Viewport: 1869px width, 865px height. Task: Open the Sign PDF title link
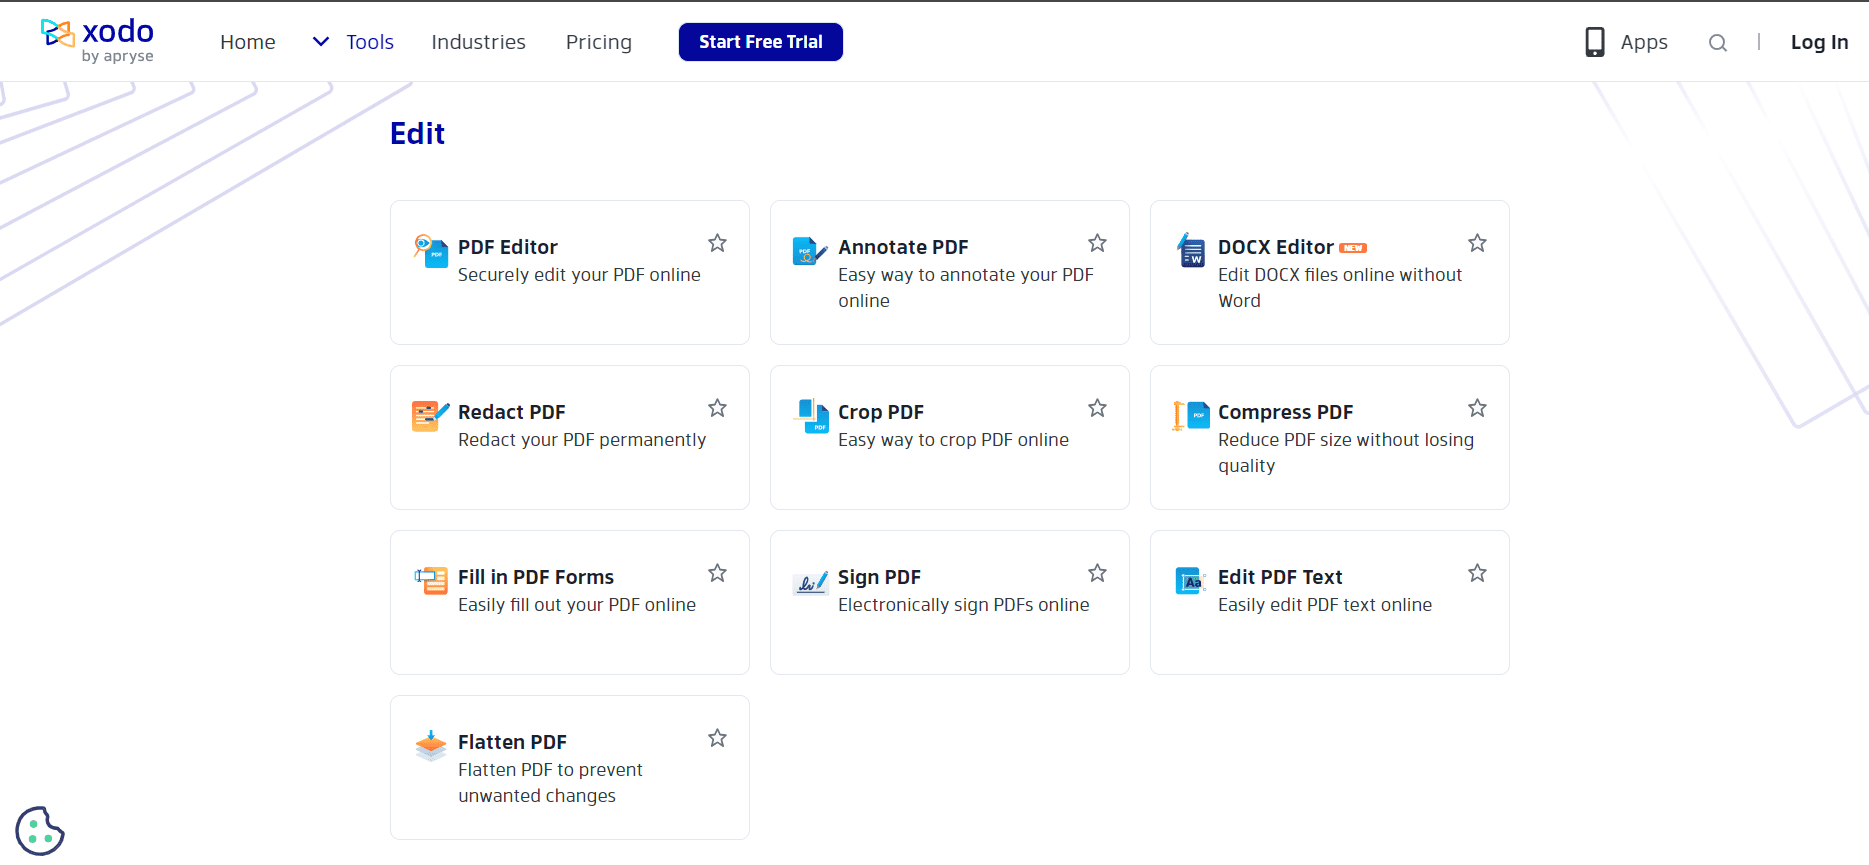pos(879,577)
